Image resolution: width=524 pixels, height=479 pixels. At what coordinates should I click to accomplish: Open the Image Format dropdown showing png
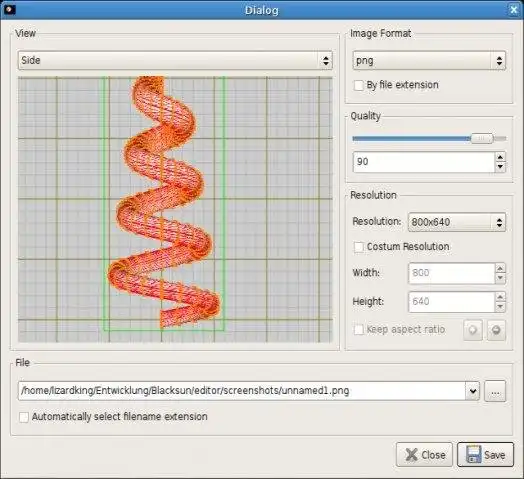point(429,61)
